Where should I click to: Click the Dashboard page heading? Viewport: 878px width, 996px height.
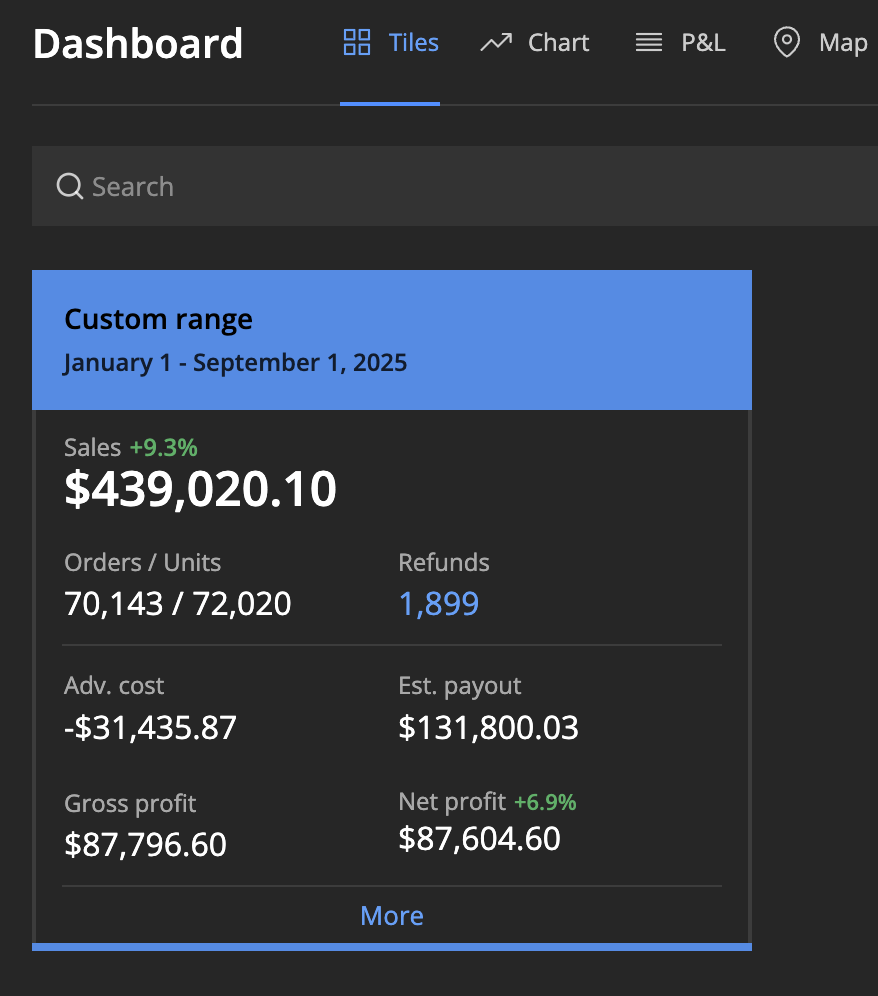tap(138, 44)
